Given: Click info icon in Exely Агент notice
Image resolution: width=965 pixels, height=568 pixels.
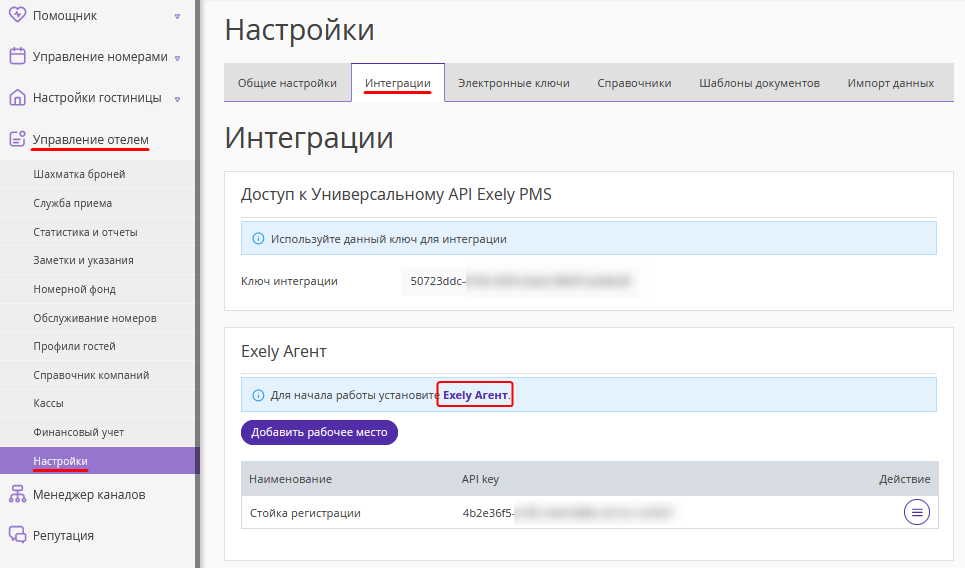Looking at the screenshot, I should pos(258,395).
